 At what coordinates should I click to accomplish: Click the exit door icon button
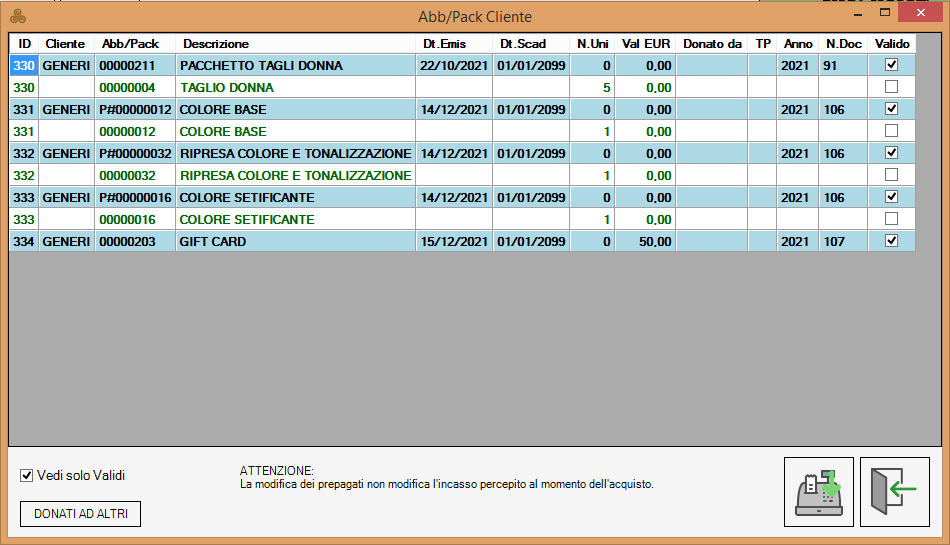coord(894,491)
